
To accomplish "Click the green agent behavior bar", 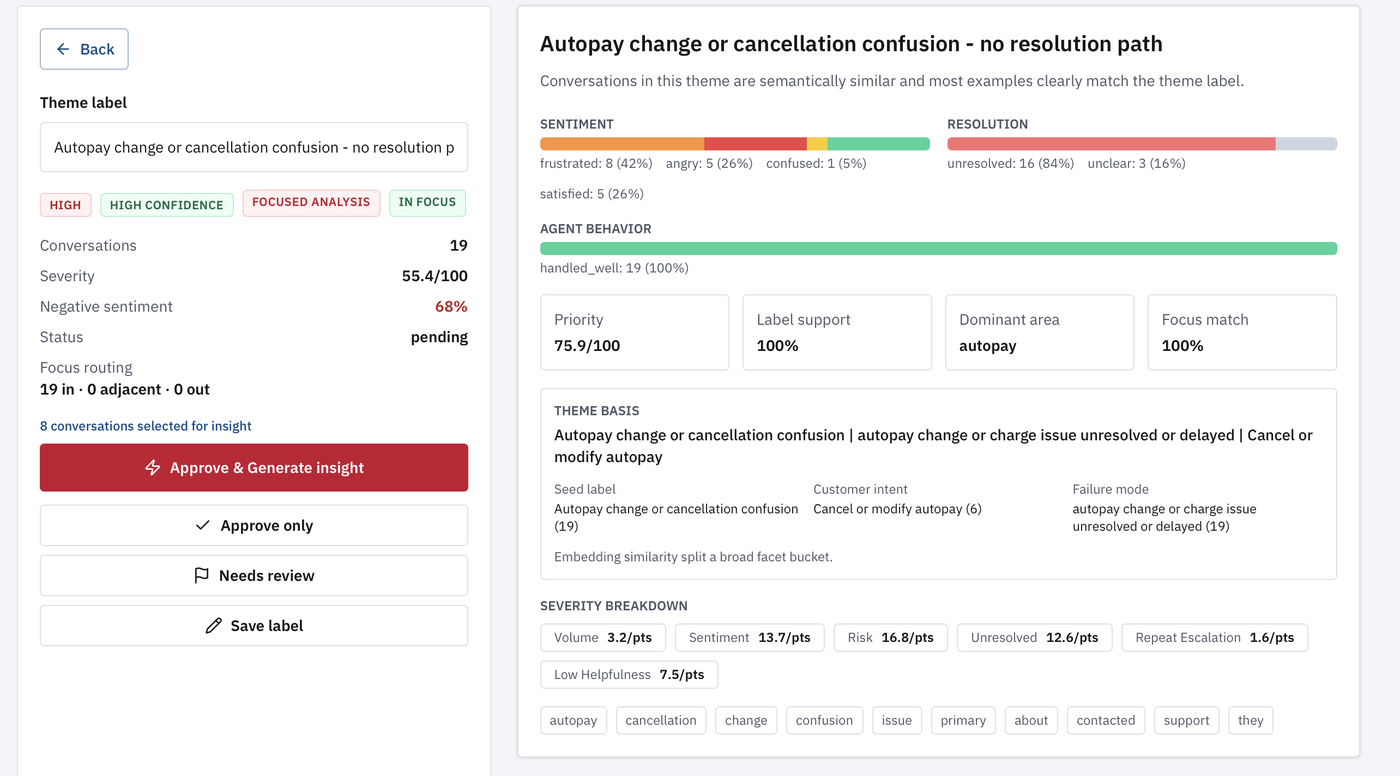I will (938, 248).
